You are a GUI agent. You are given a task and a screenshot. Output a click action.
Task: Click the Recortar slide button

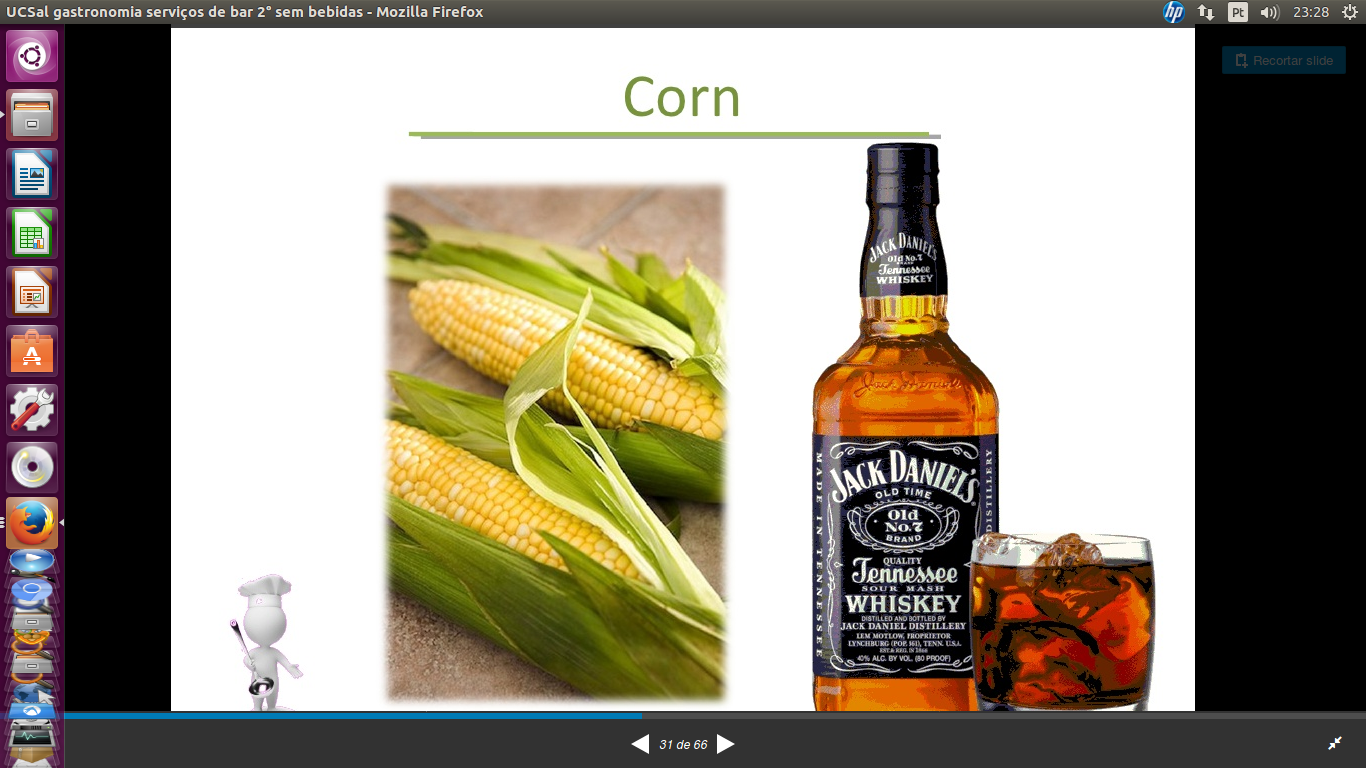1283,60
